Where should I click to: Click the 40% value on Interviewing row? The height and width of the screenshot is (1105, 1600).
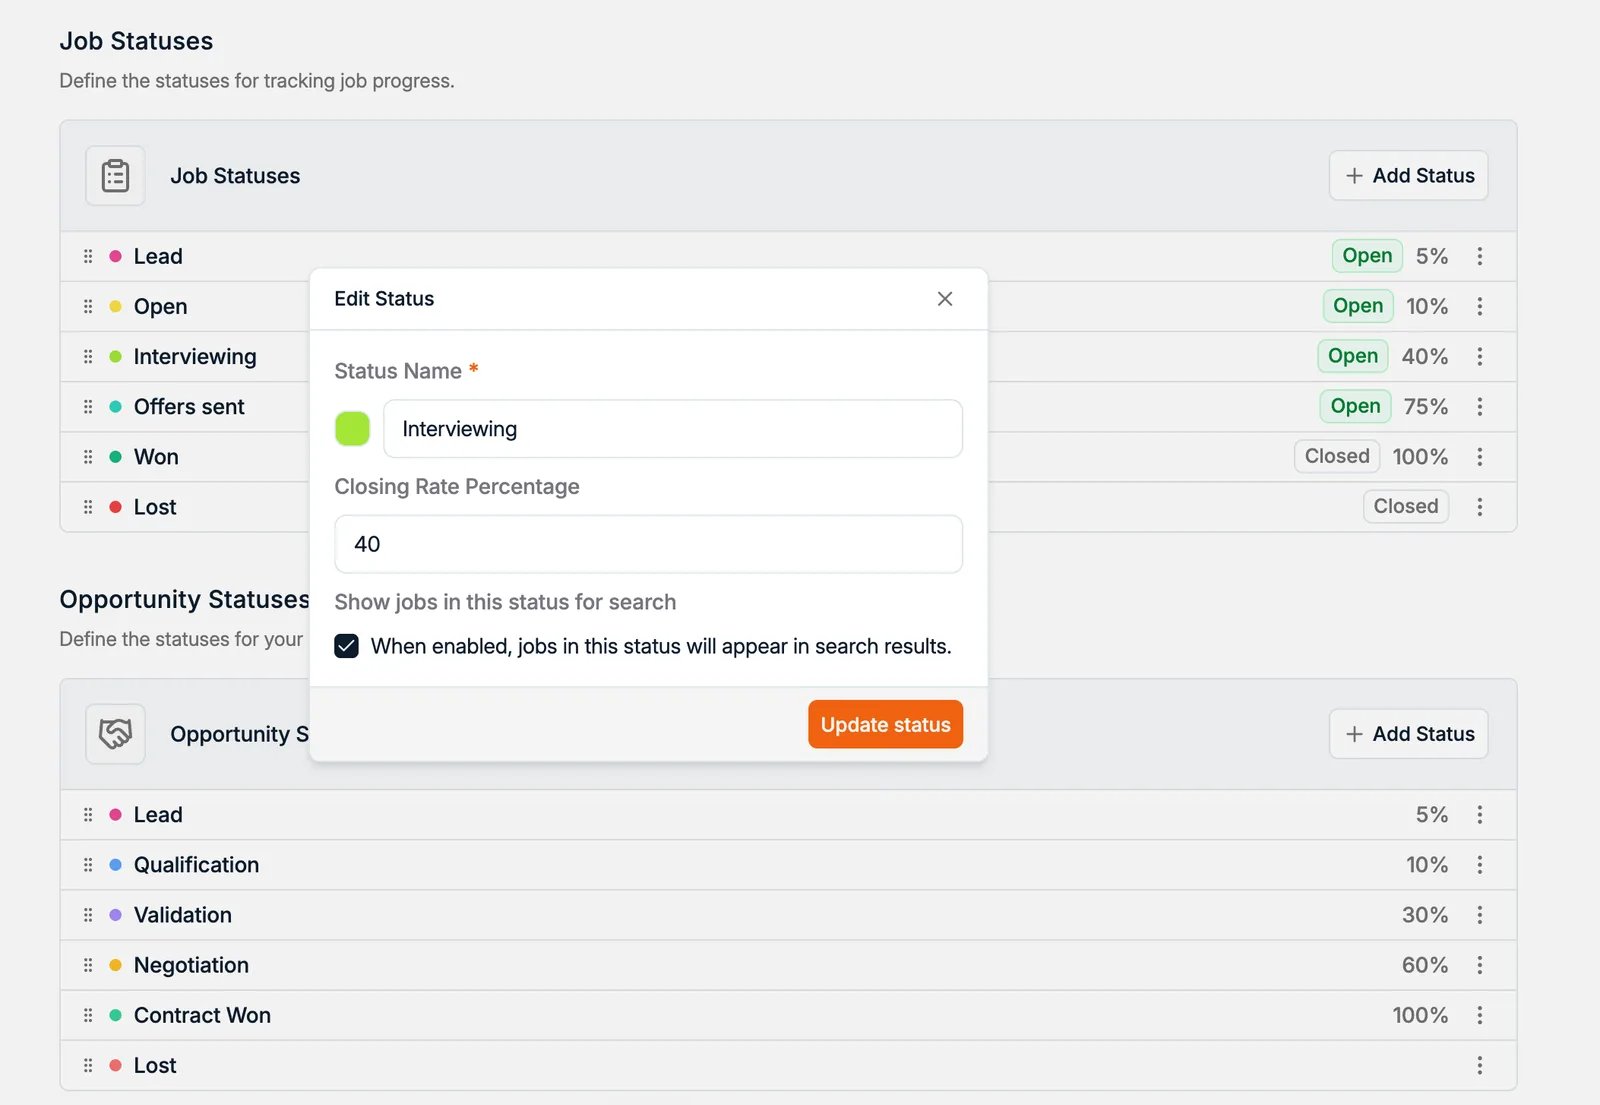1425,356
